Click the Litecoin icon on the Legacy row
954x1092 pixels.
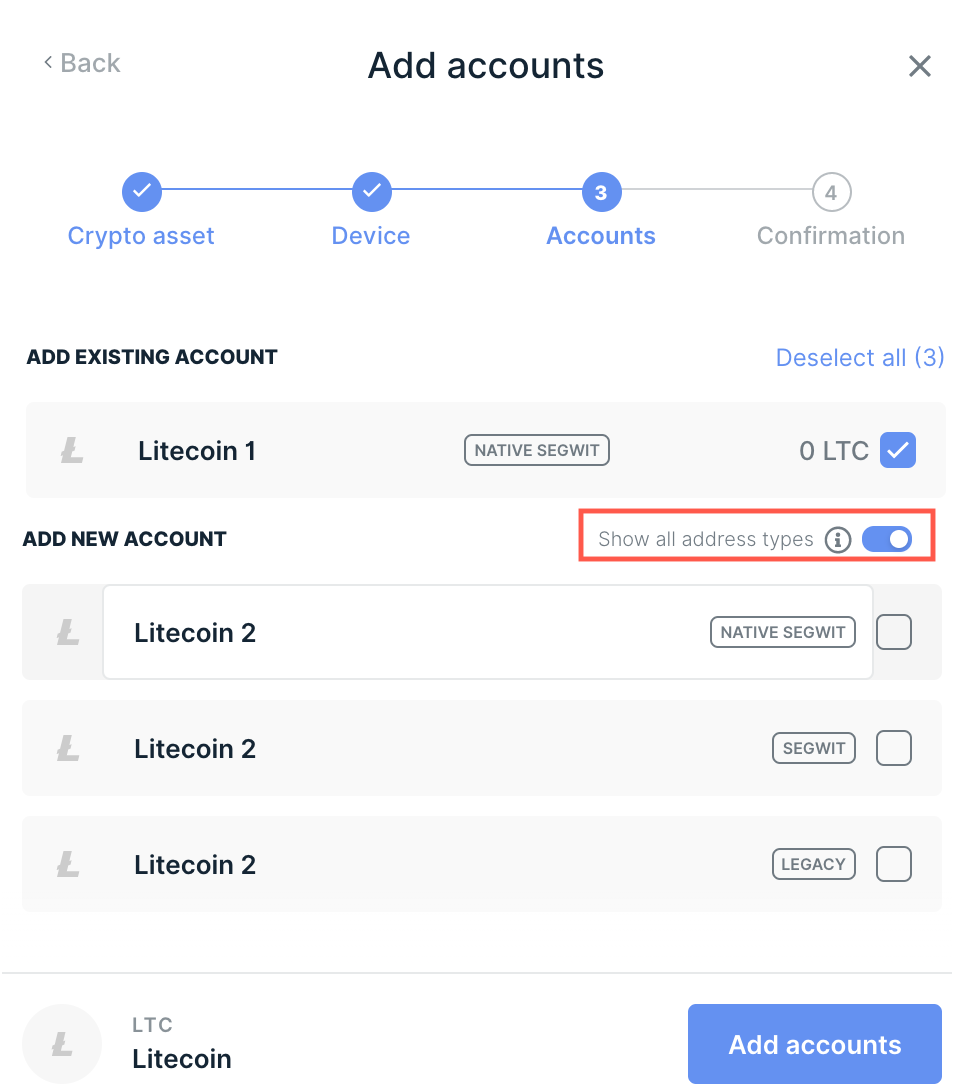[67, 864]
